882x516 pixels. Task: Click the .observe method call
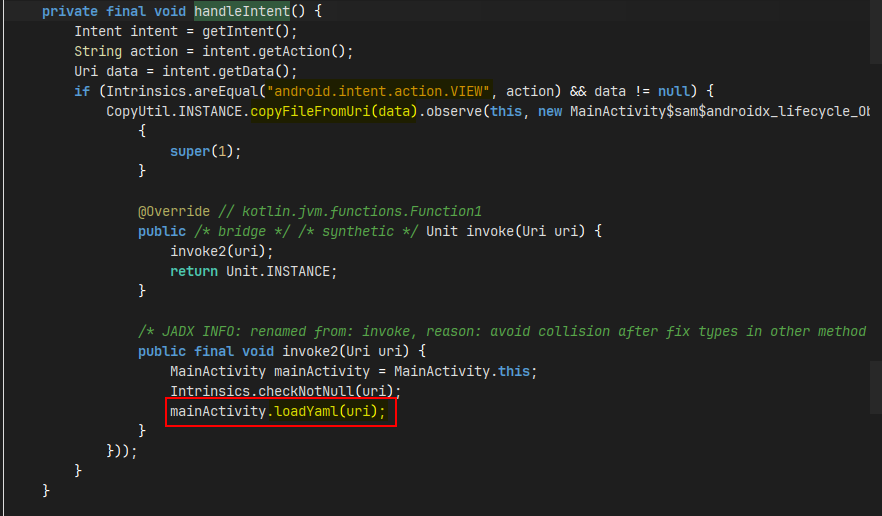[x=450, y=111]
